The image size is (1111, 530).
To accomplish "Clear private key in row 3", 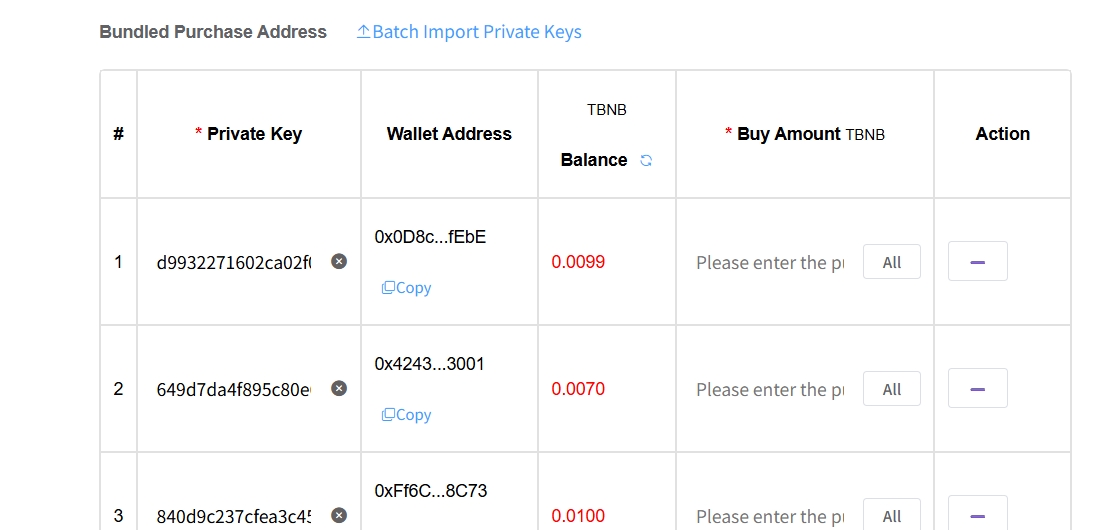I will click(x=339, y=515).
